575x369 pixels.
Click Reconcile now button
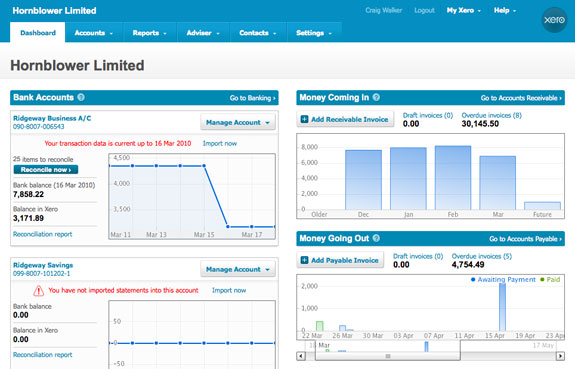[46, 169]
